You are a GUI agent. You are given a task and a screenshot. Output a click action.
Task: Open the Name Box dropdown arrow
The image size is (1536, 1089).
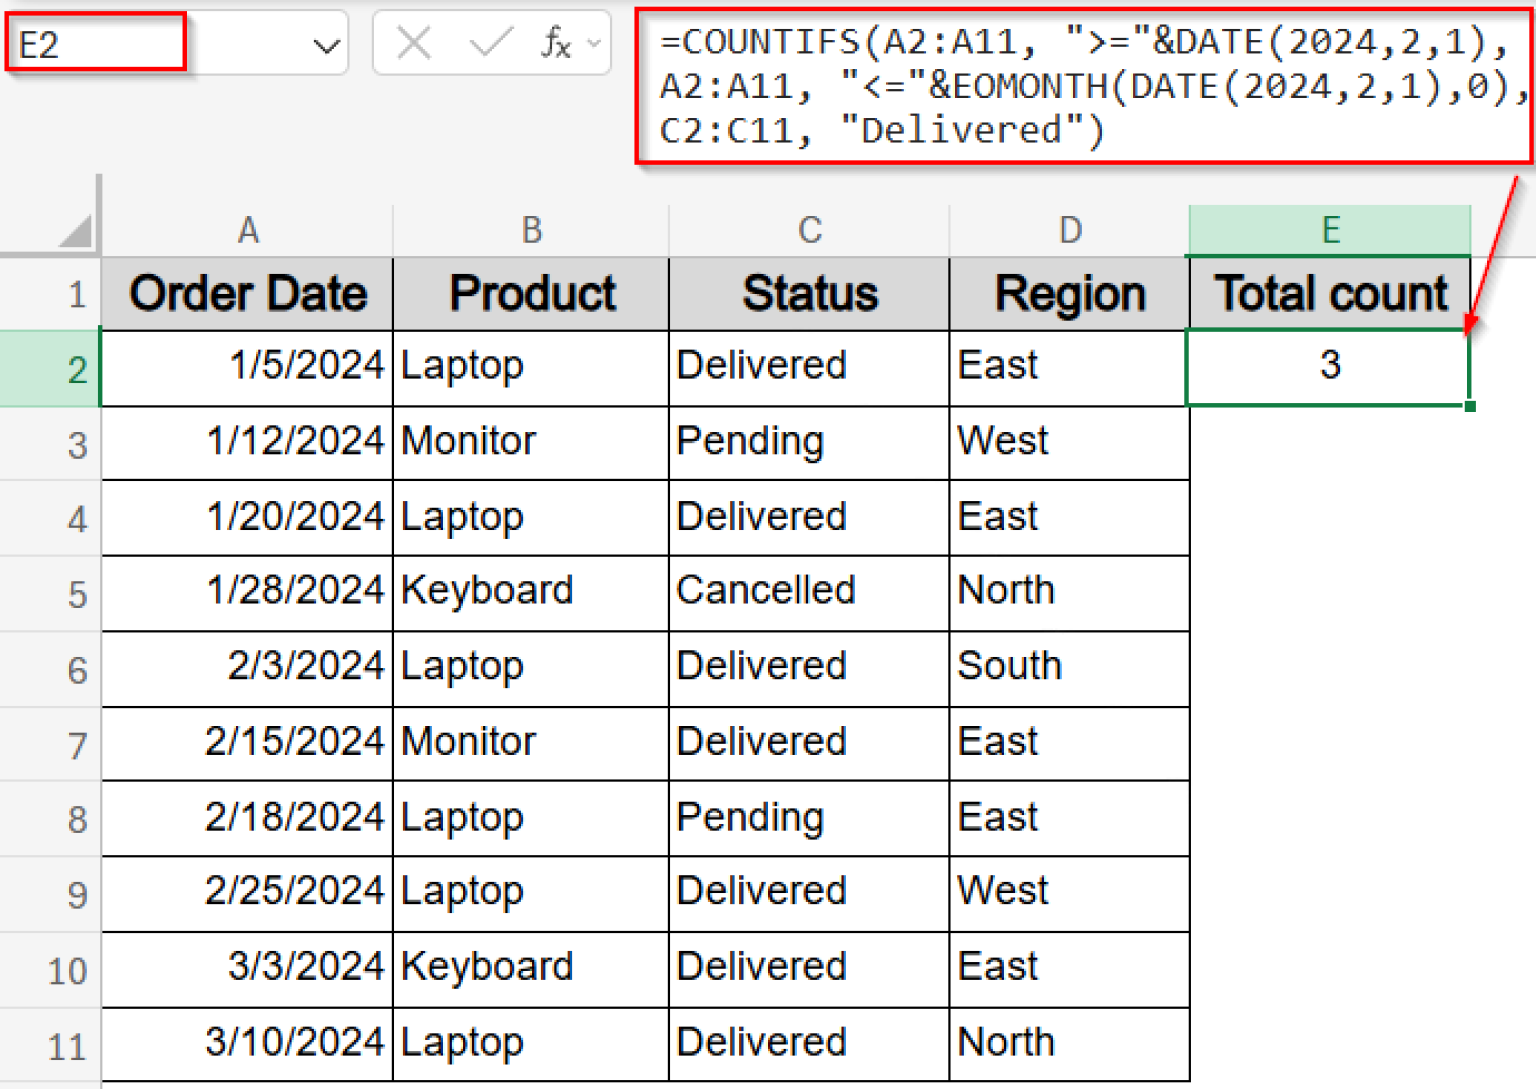323,42
